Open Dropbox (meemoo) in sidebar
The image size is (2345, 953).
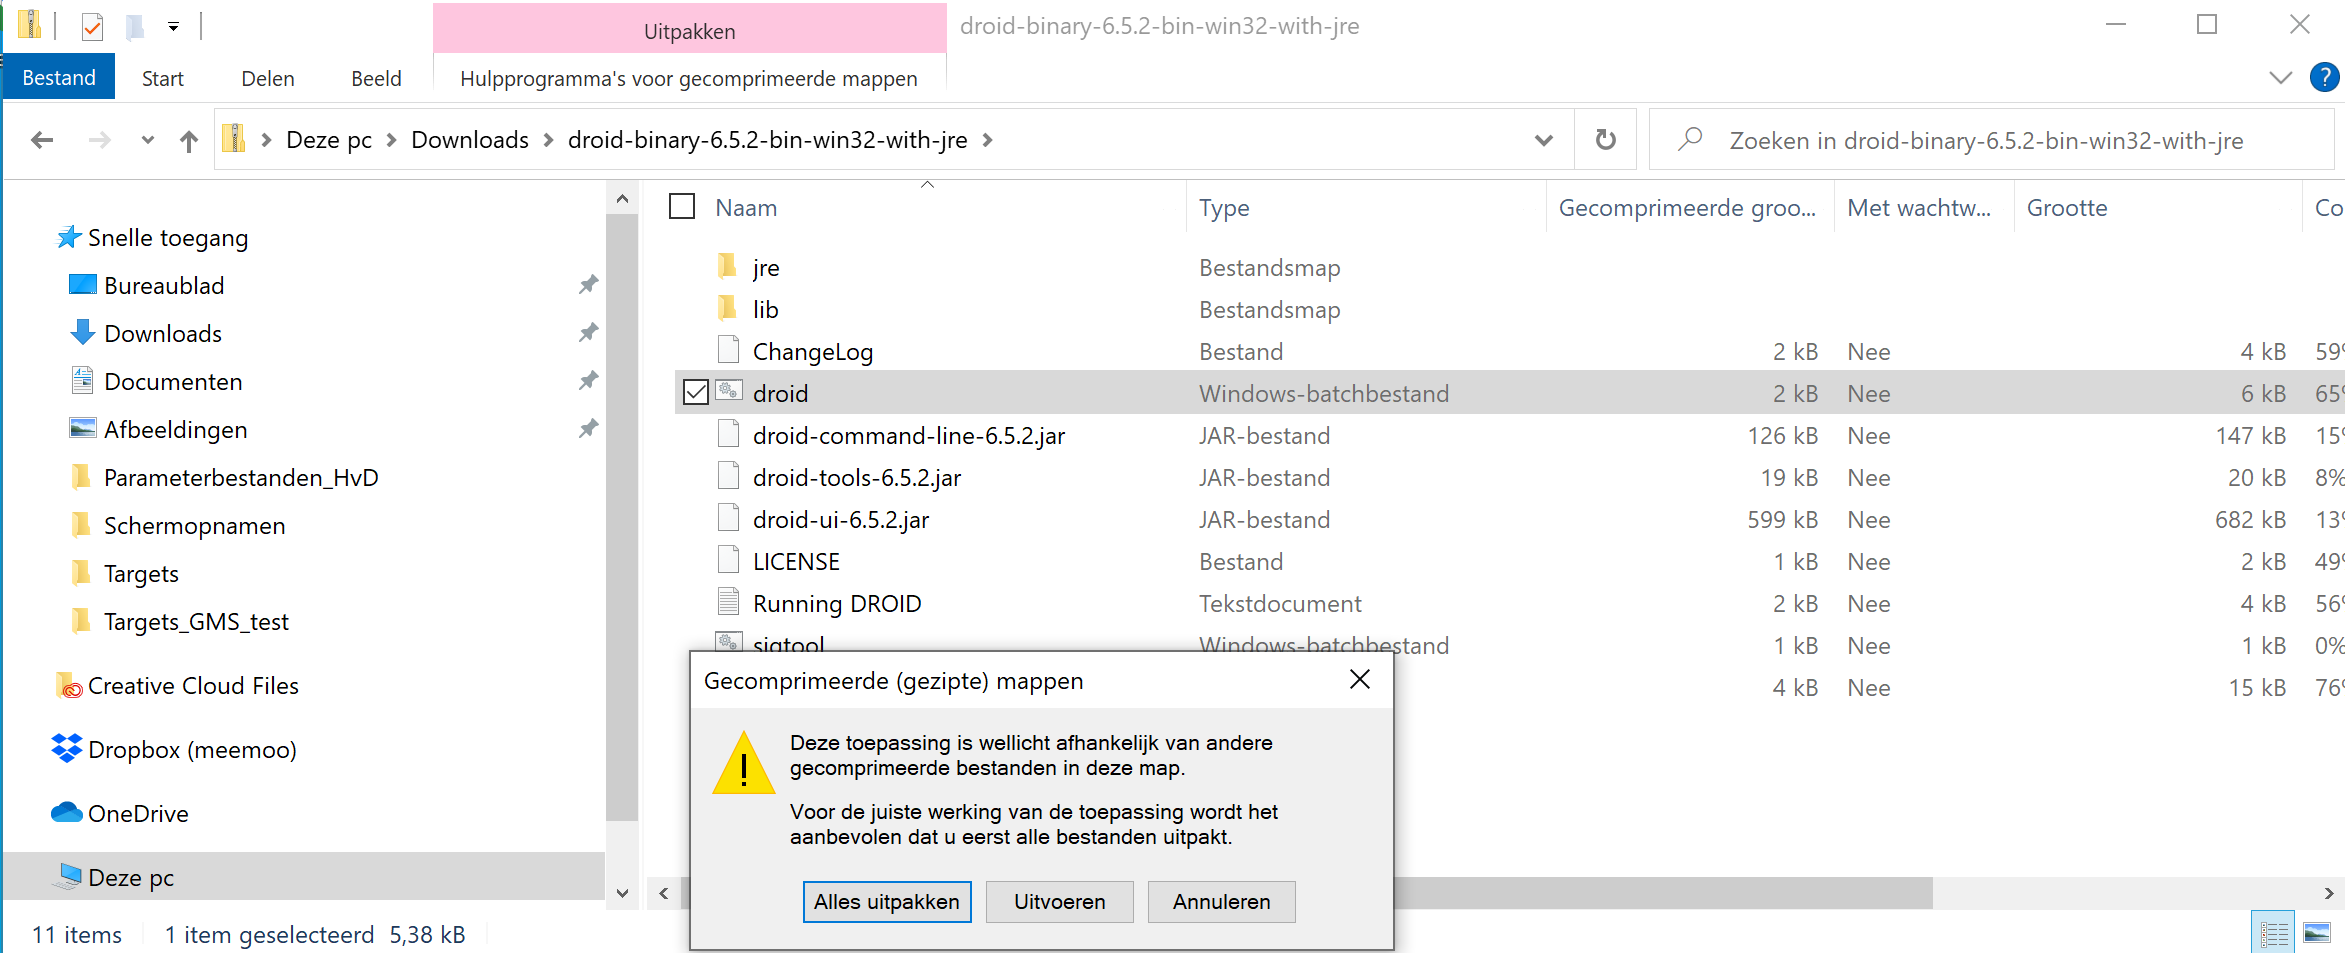pyautogui.click(x=191, y=750)
